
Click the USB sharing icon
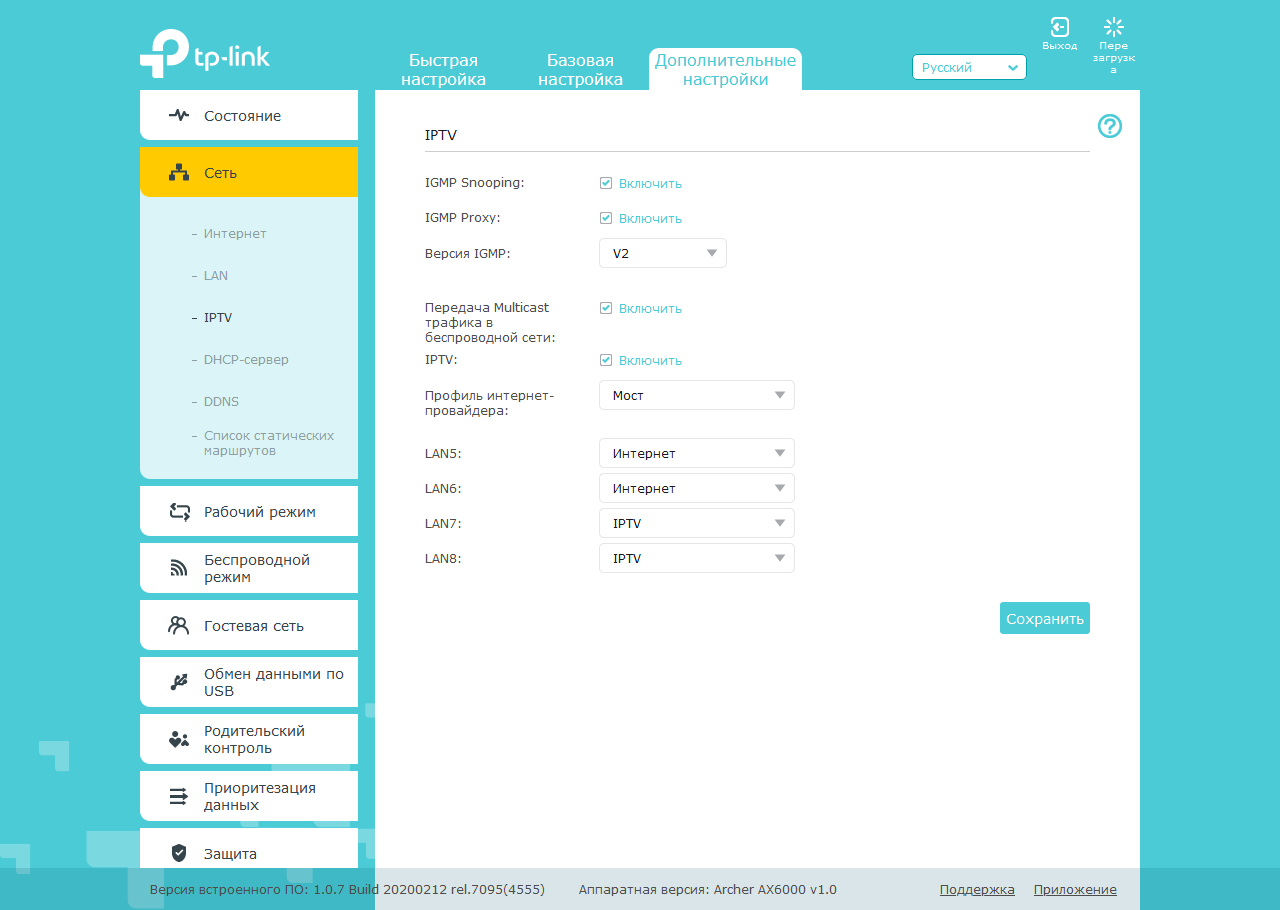point(179,682)
